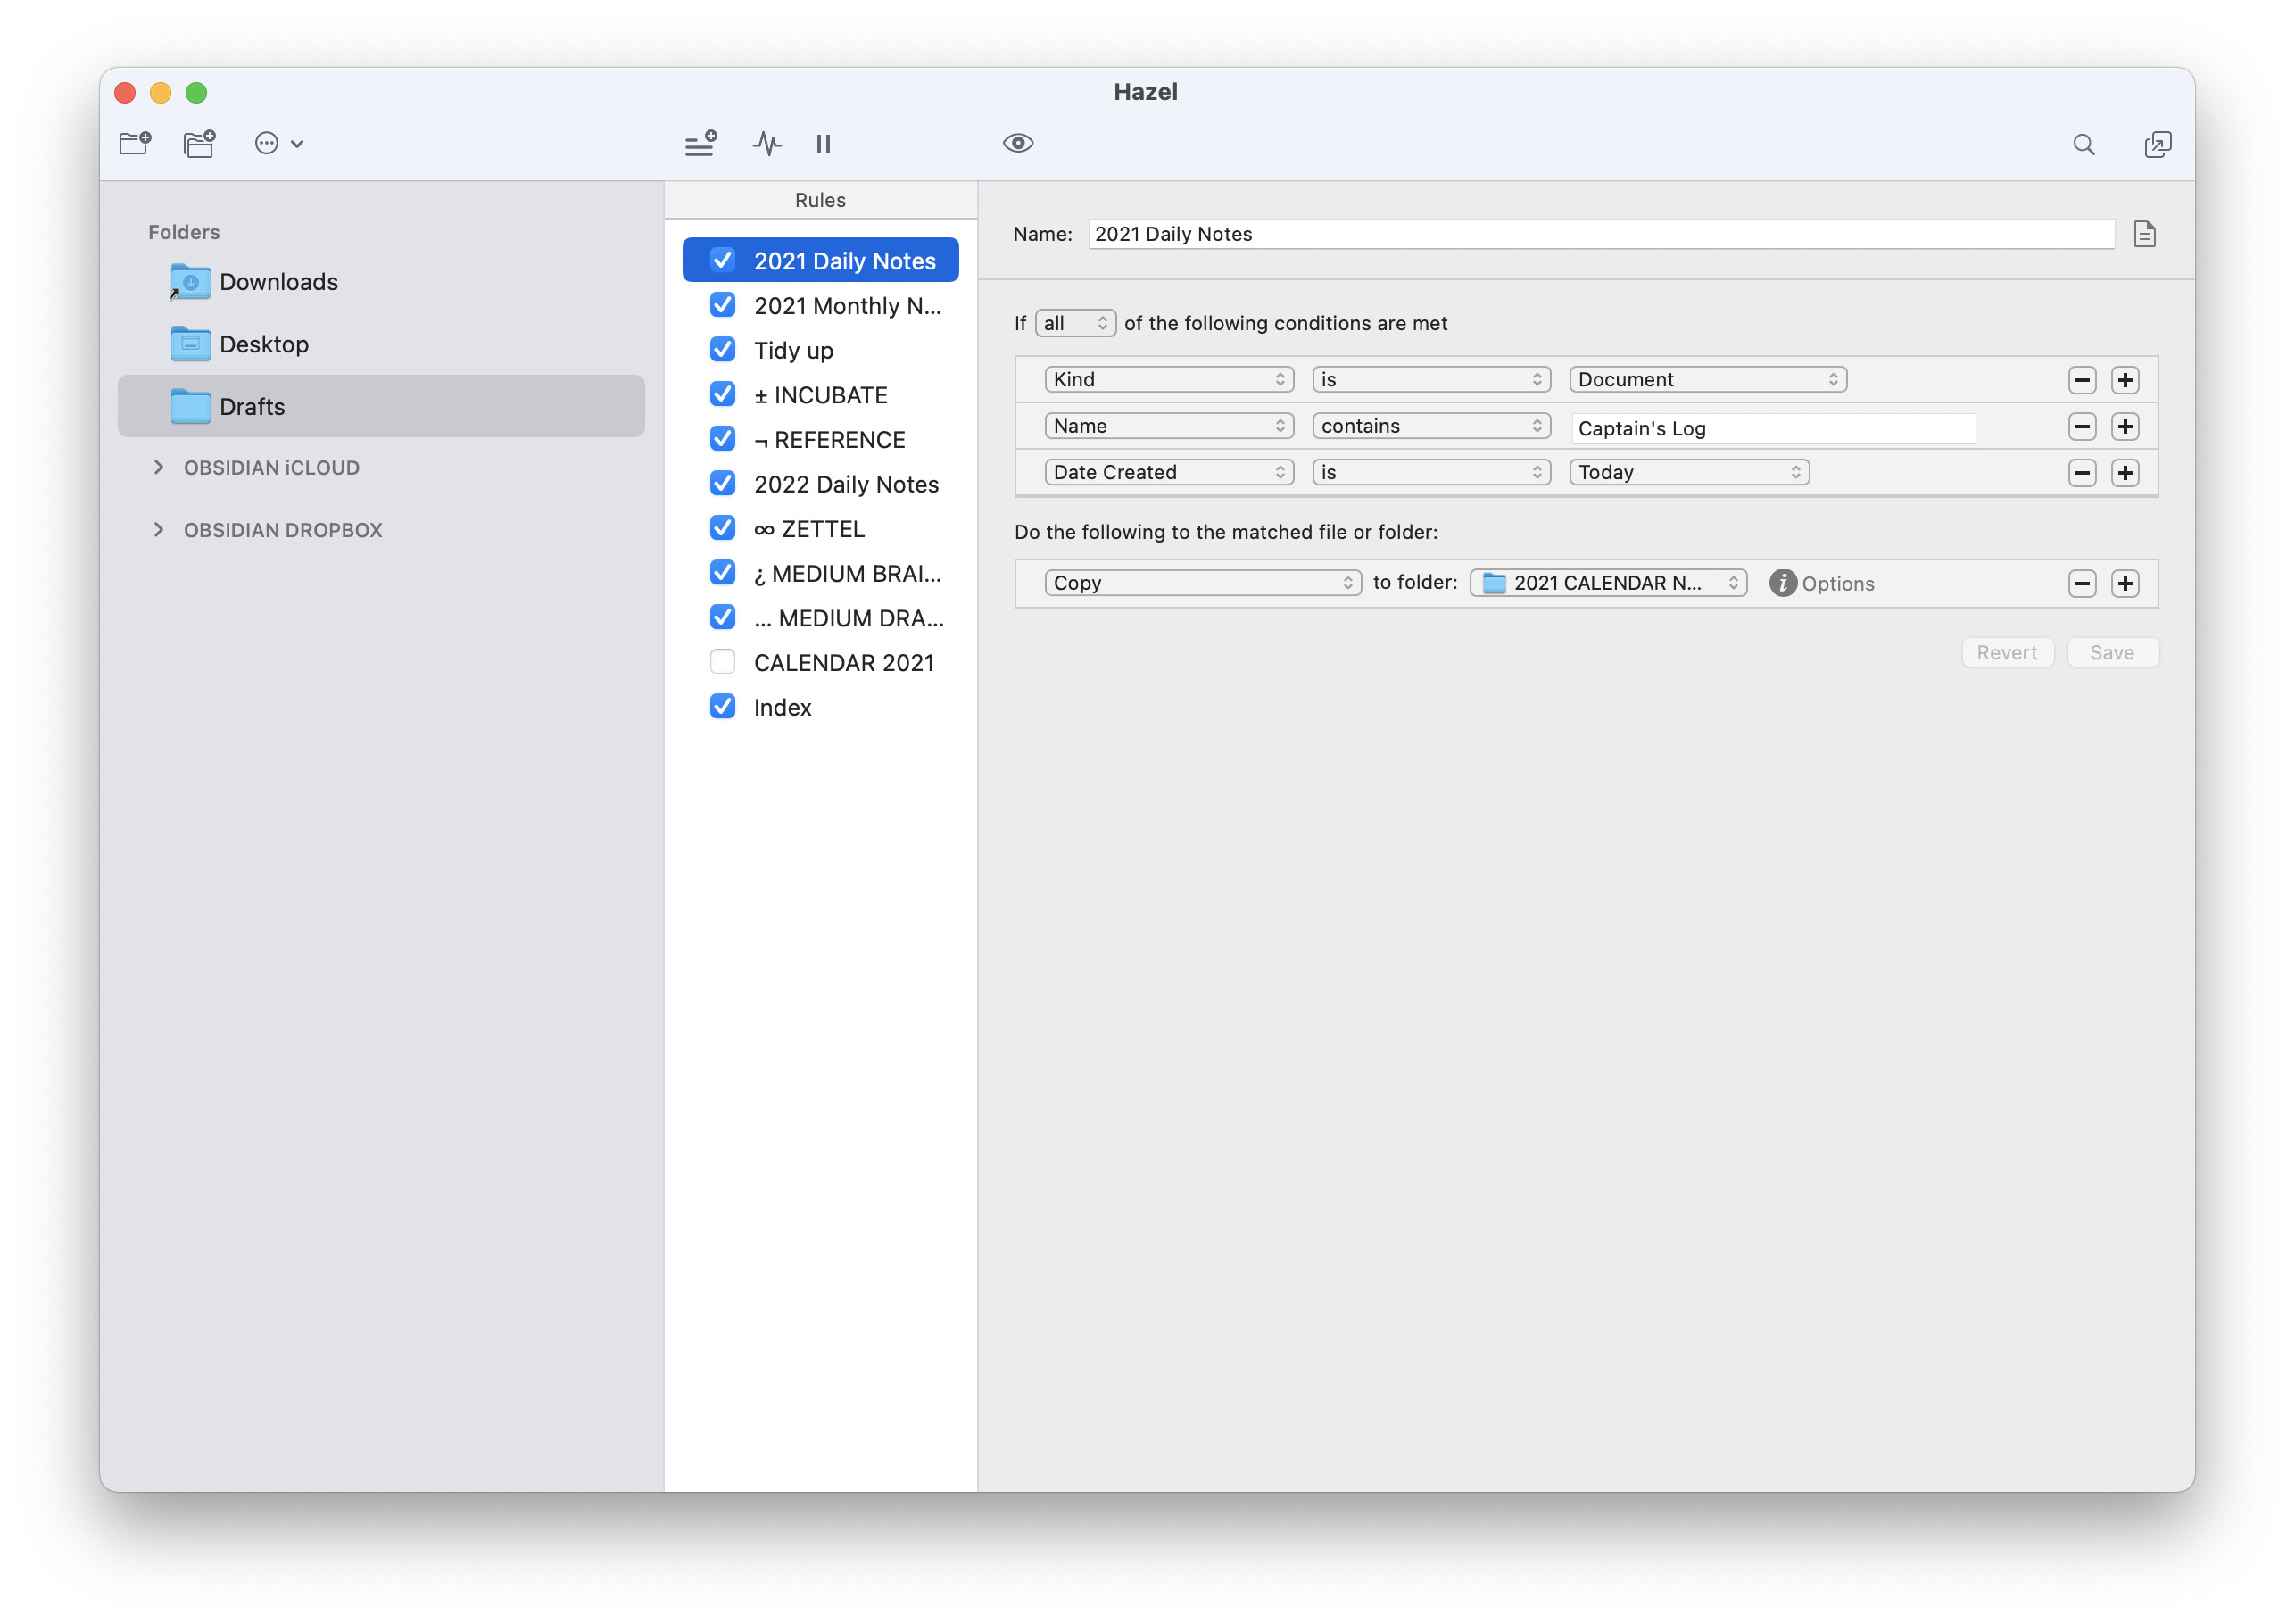Click the Save button
Image resolution: width=2295 pixels, height=1624 pixels.
2112,652
